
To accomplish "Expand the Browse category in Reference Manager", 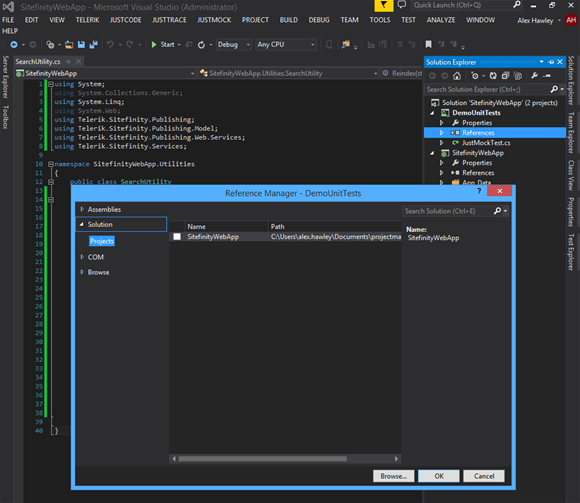I will click(82, 272).
